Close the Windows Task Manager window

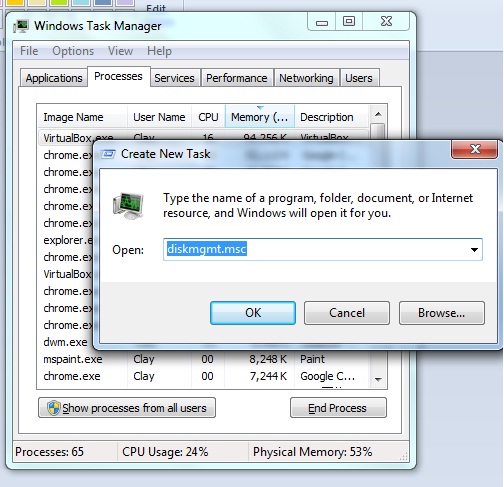[386, 22]
